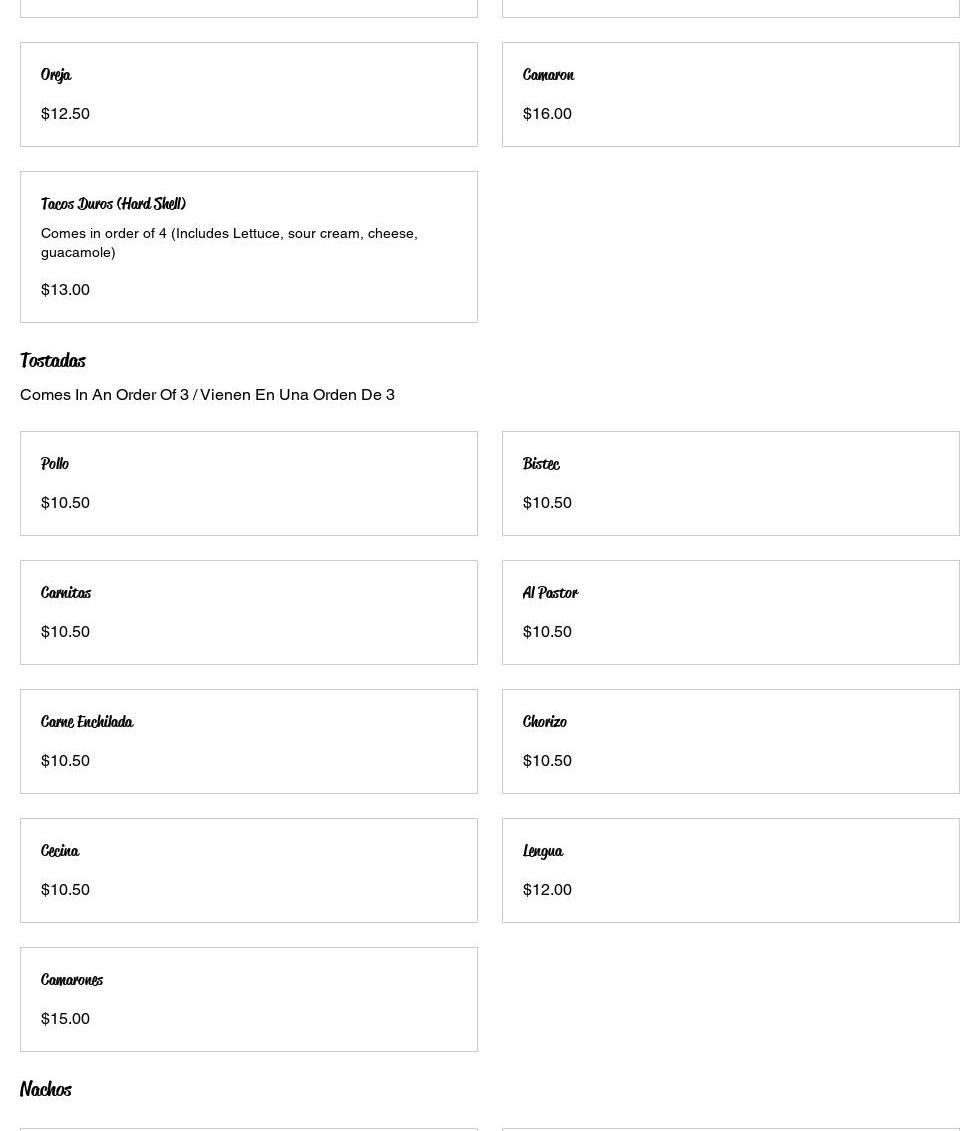Image resolution: width=965 pixels, height=1131 pixels.
Task: Click the Tostadas order of 3 note
Action: 207,394
